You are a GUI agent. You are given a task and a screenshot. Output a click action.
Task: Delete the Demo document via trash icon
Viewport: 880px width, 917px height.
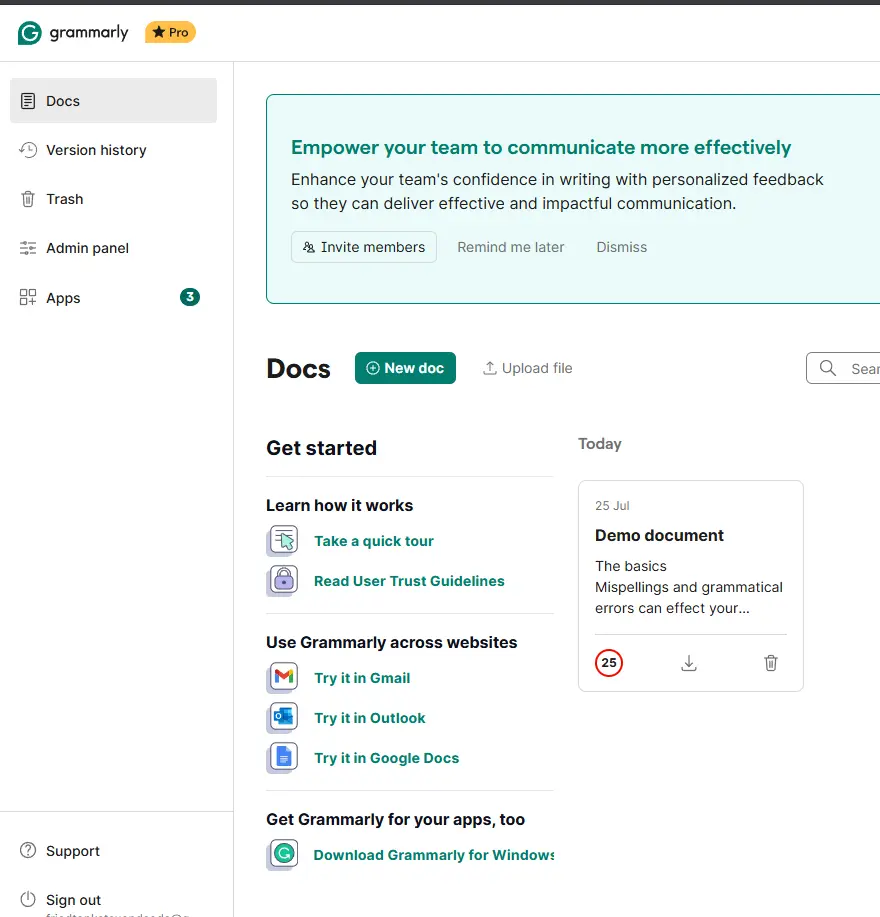click(771, 663)
